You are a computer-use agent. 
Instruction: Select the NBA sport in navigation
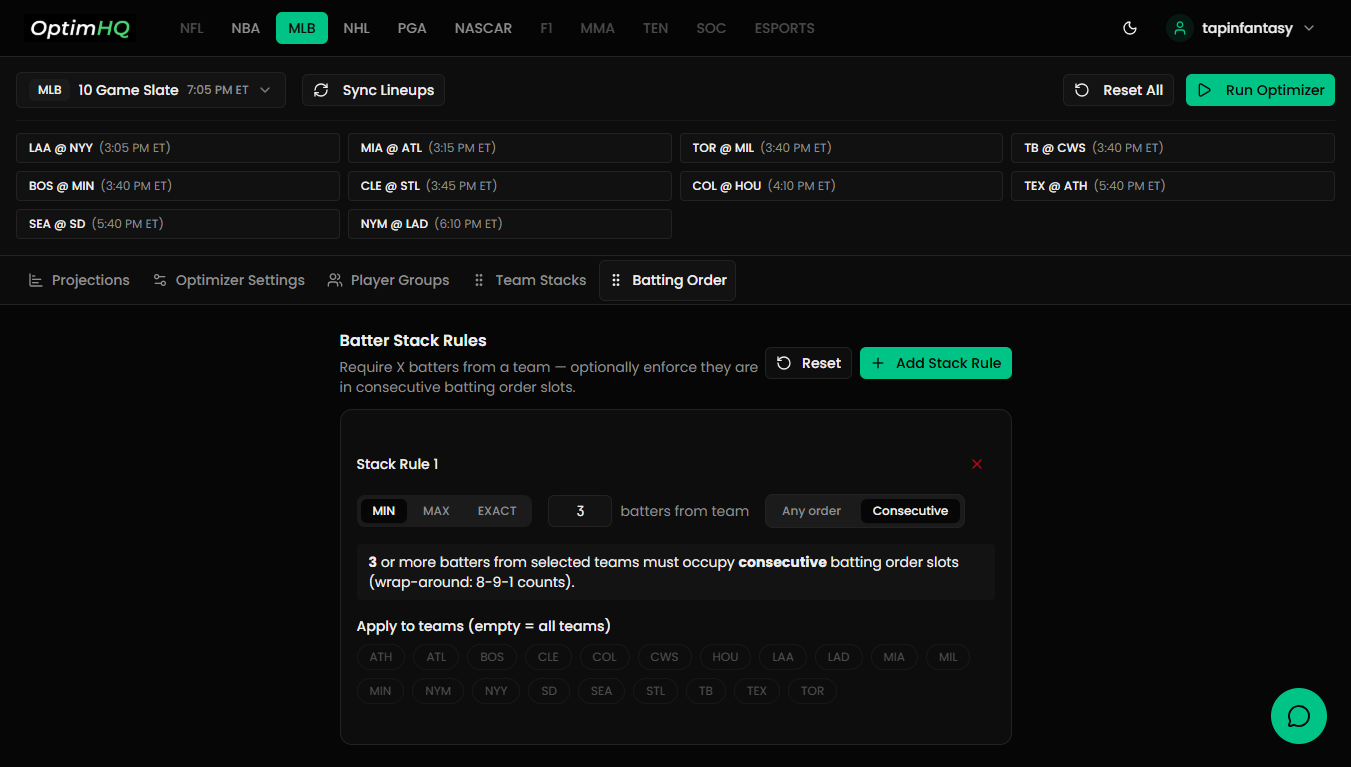pos(245,28)
